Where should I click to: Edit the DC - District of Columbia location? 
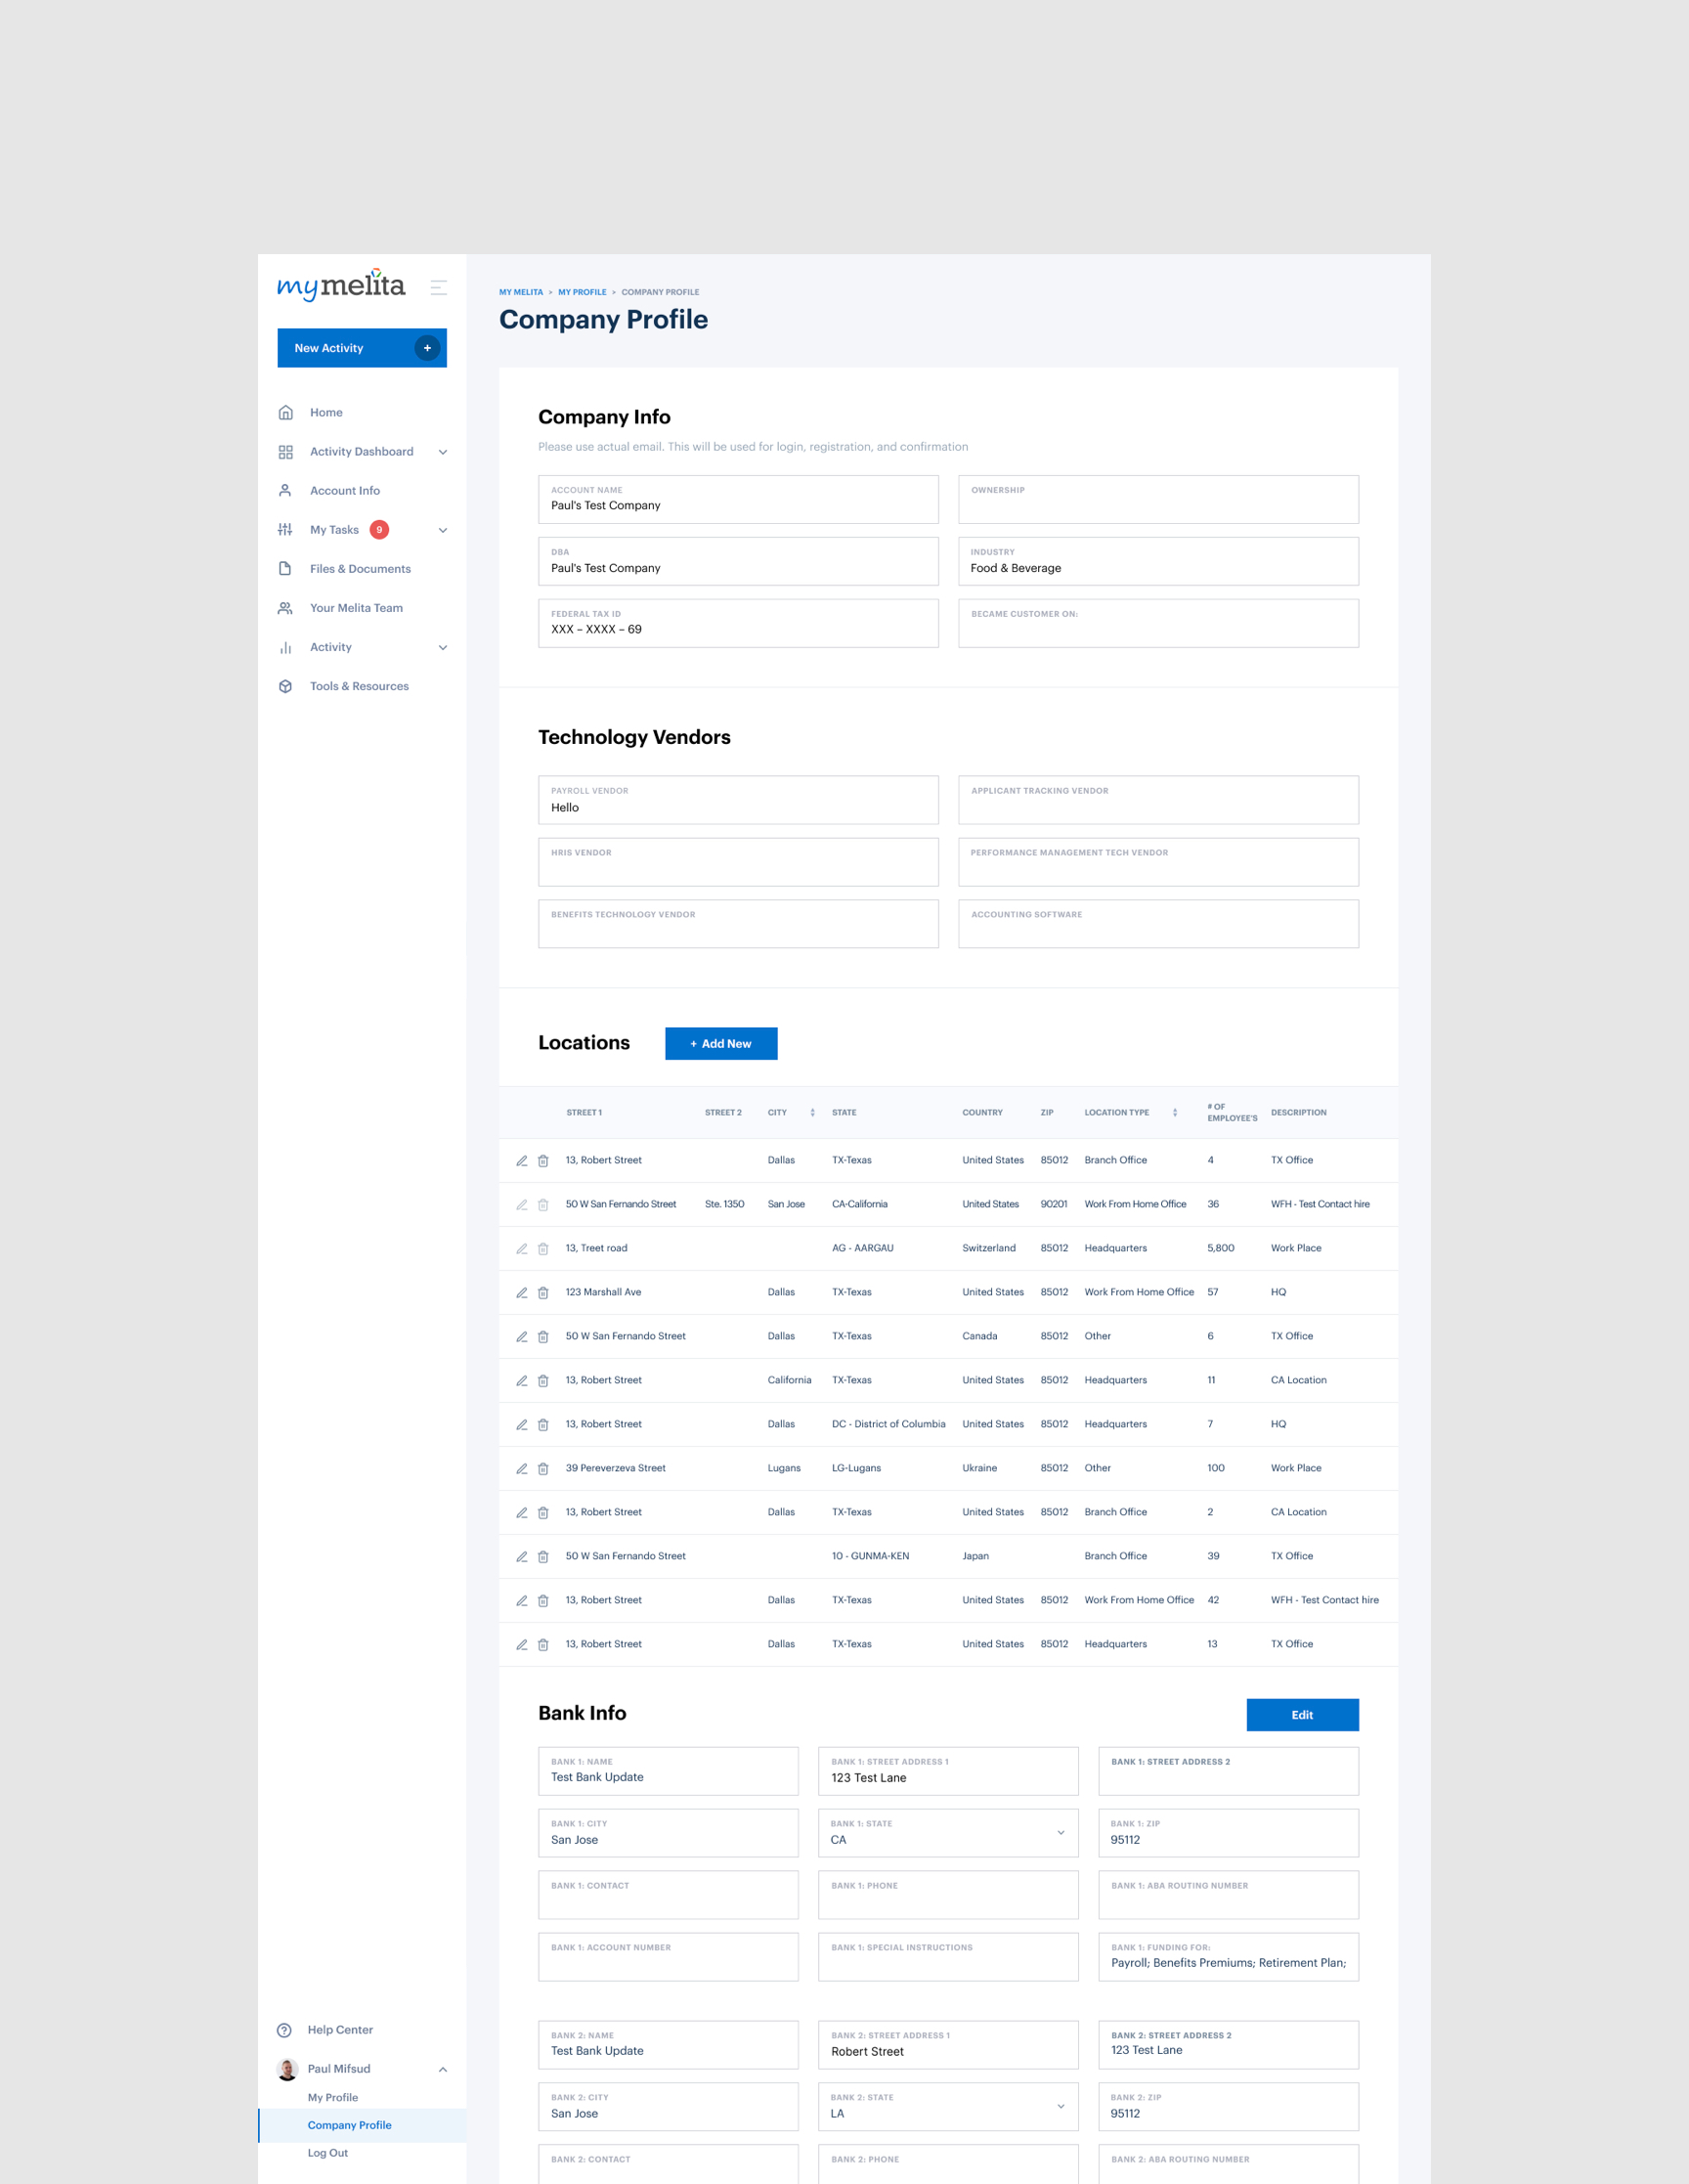[x=522, y=1425]
